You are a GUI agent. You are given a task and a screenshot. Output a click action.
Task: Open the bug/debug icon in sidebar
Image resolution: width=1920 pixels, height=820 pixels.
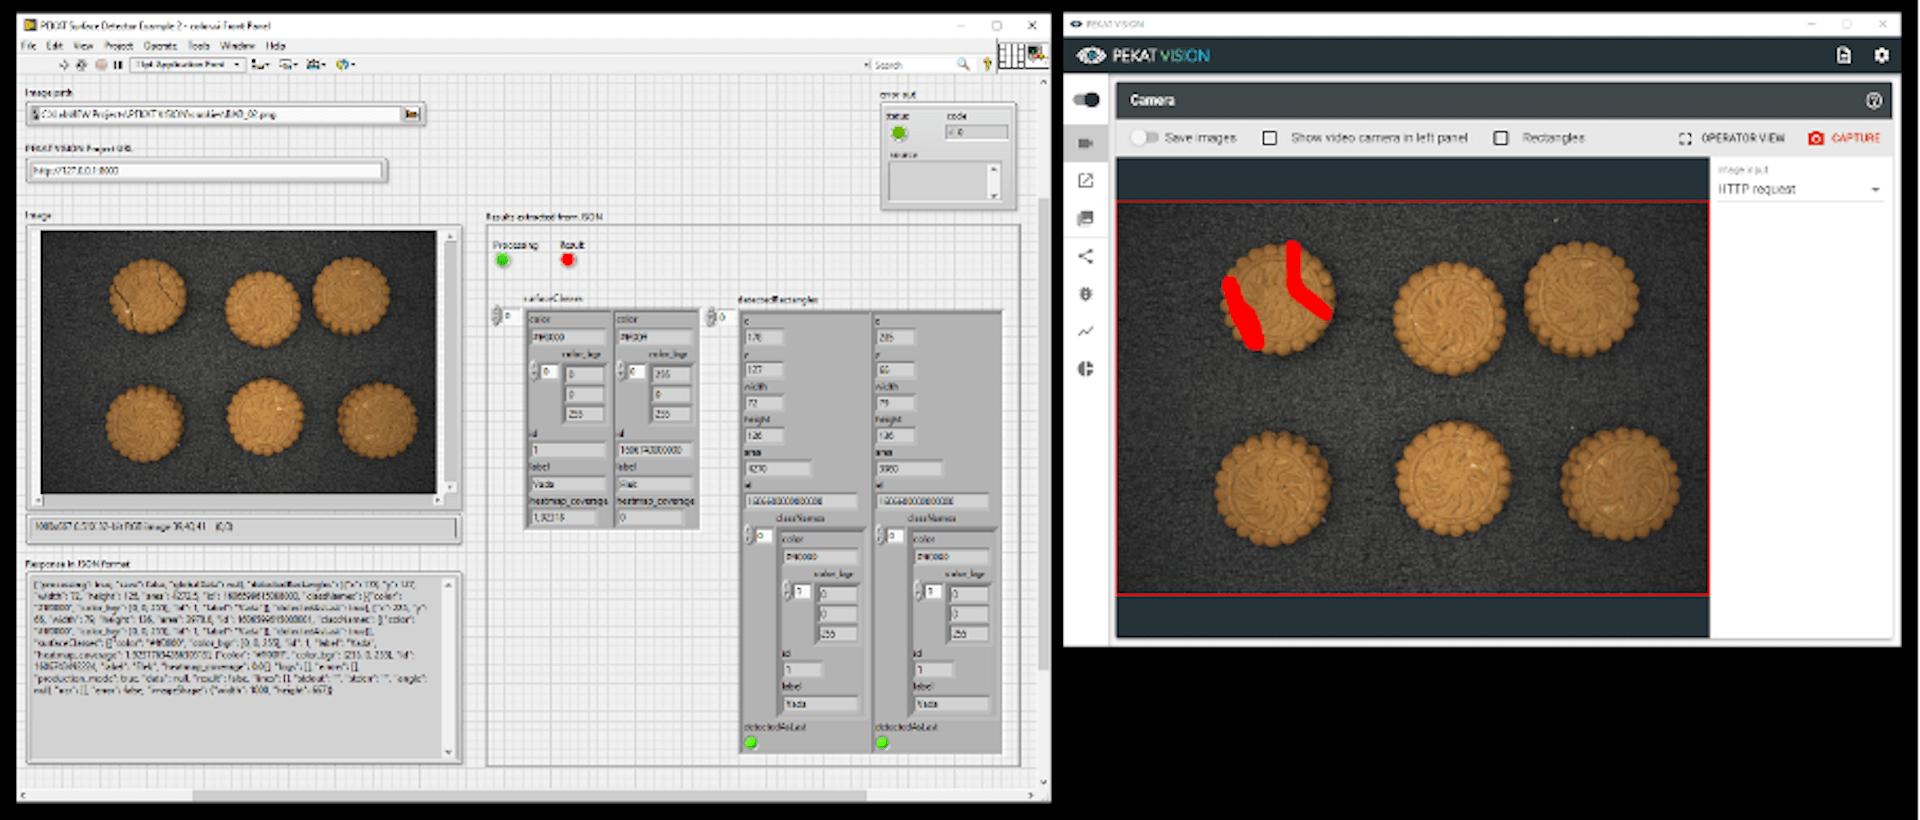(x=1086, y=294)
